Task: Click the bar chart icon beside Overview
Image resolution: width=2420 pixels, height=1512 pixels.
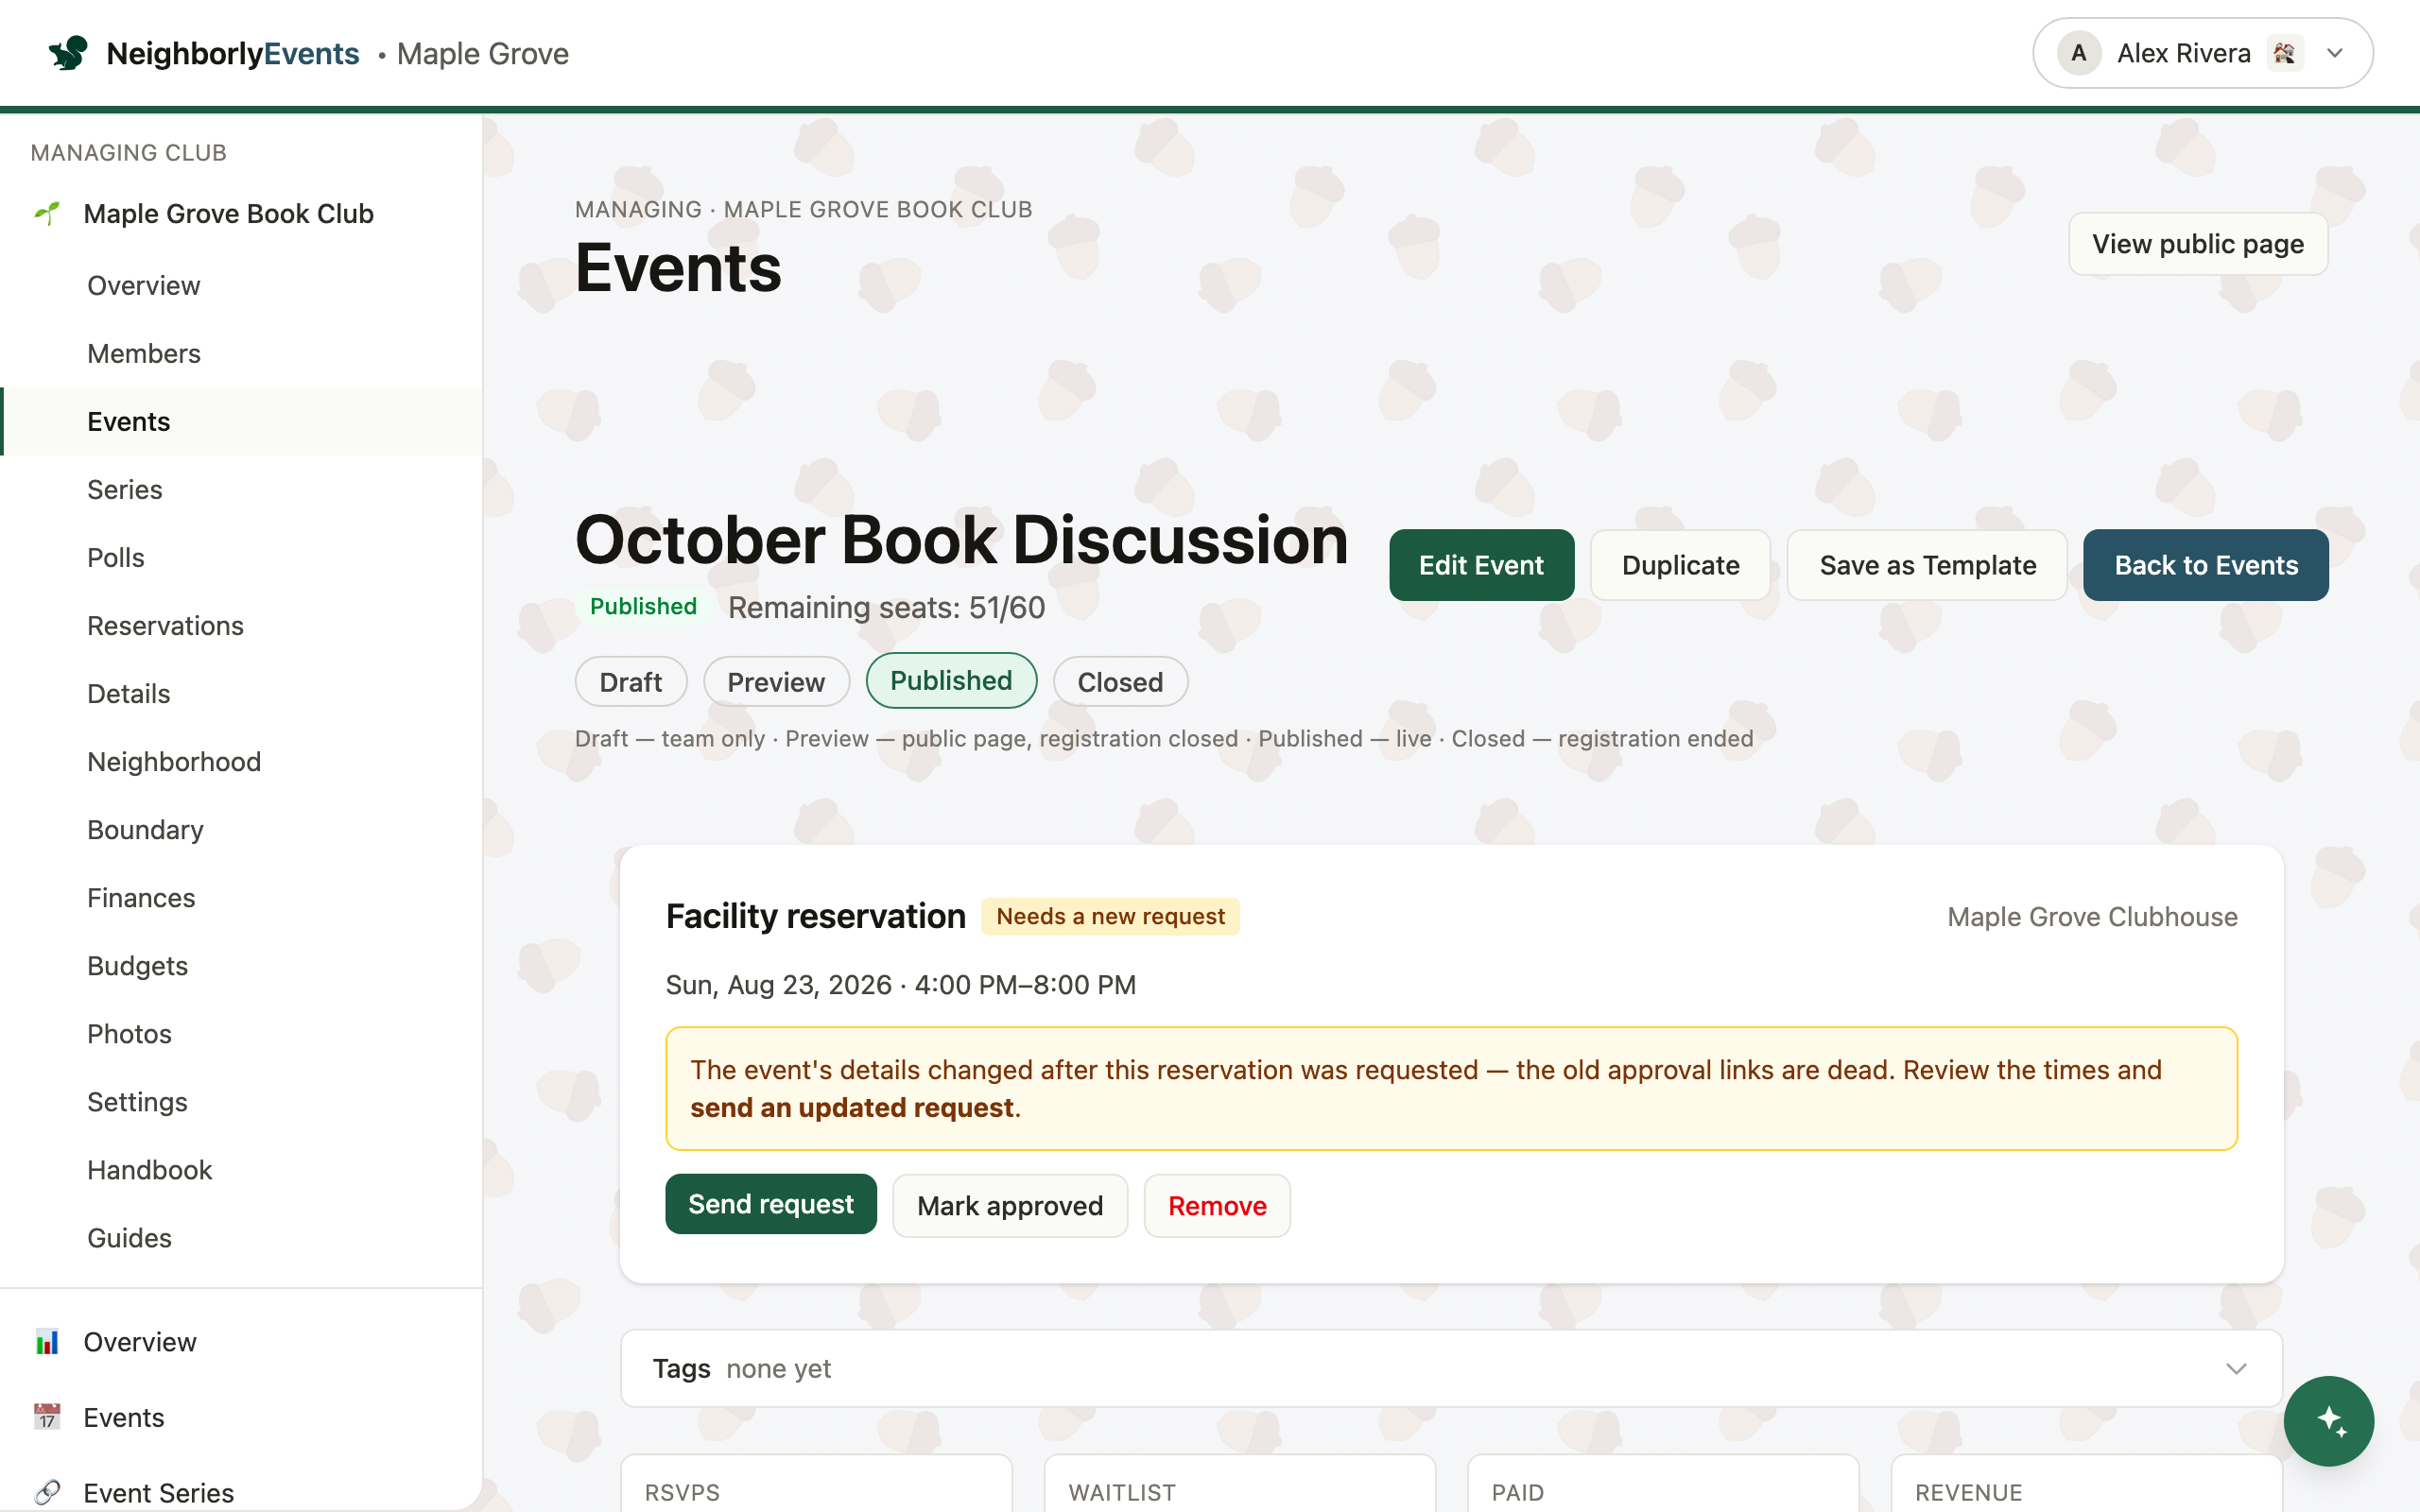Action: [47, 1342]
